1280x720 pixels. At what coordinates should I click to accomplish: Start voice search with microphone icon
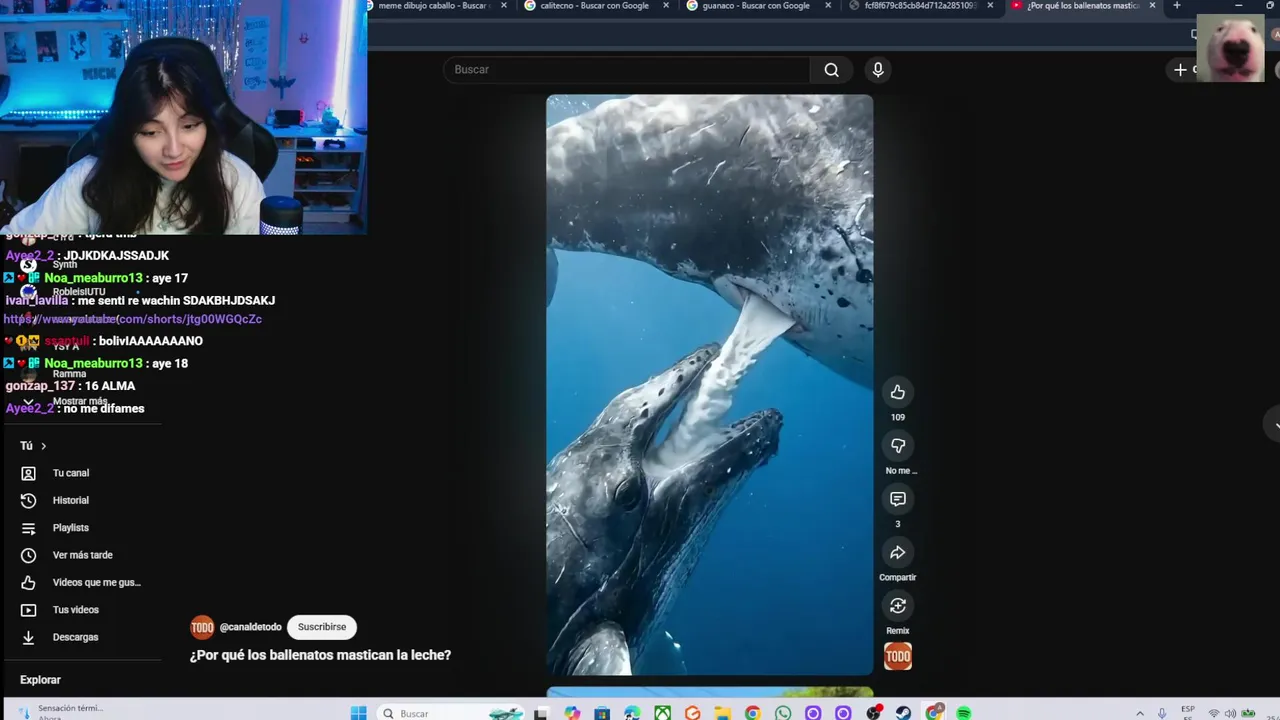[x=878, y=70]
